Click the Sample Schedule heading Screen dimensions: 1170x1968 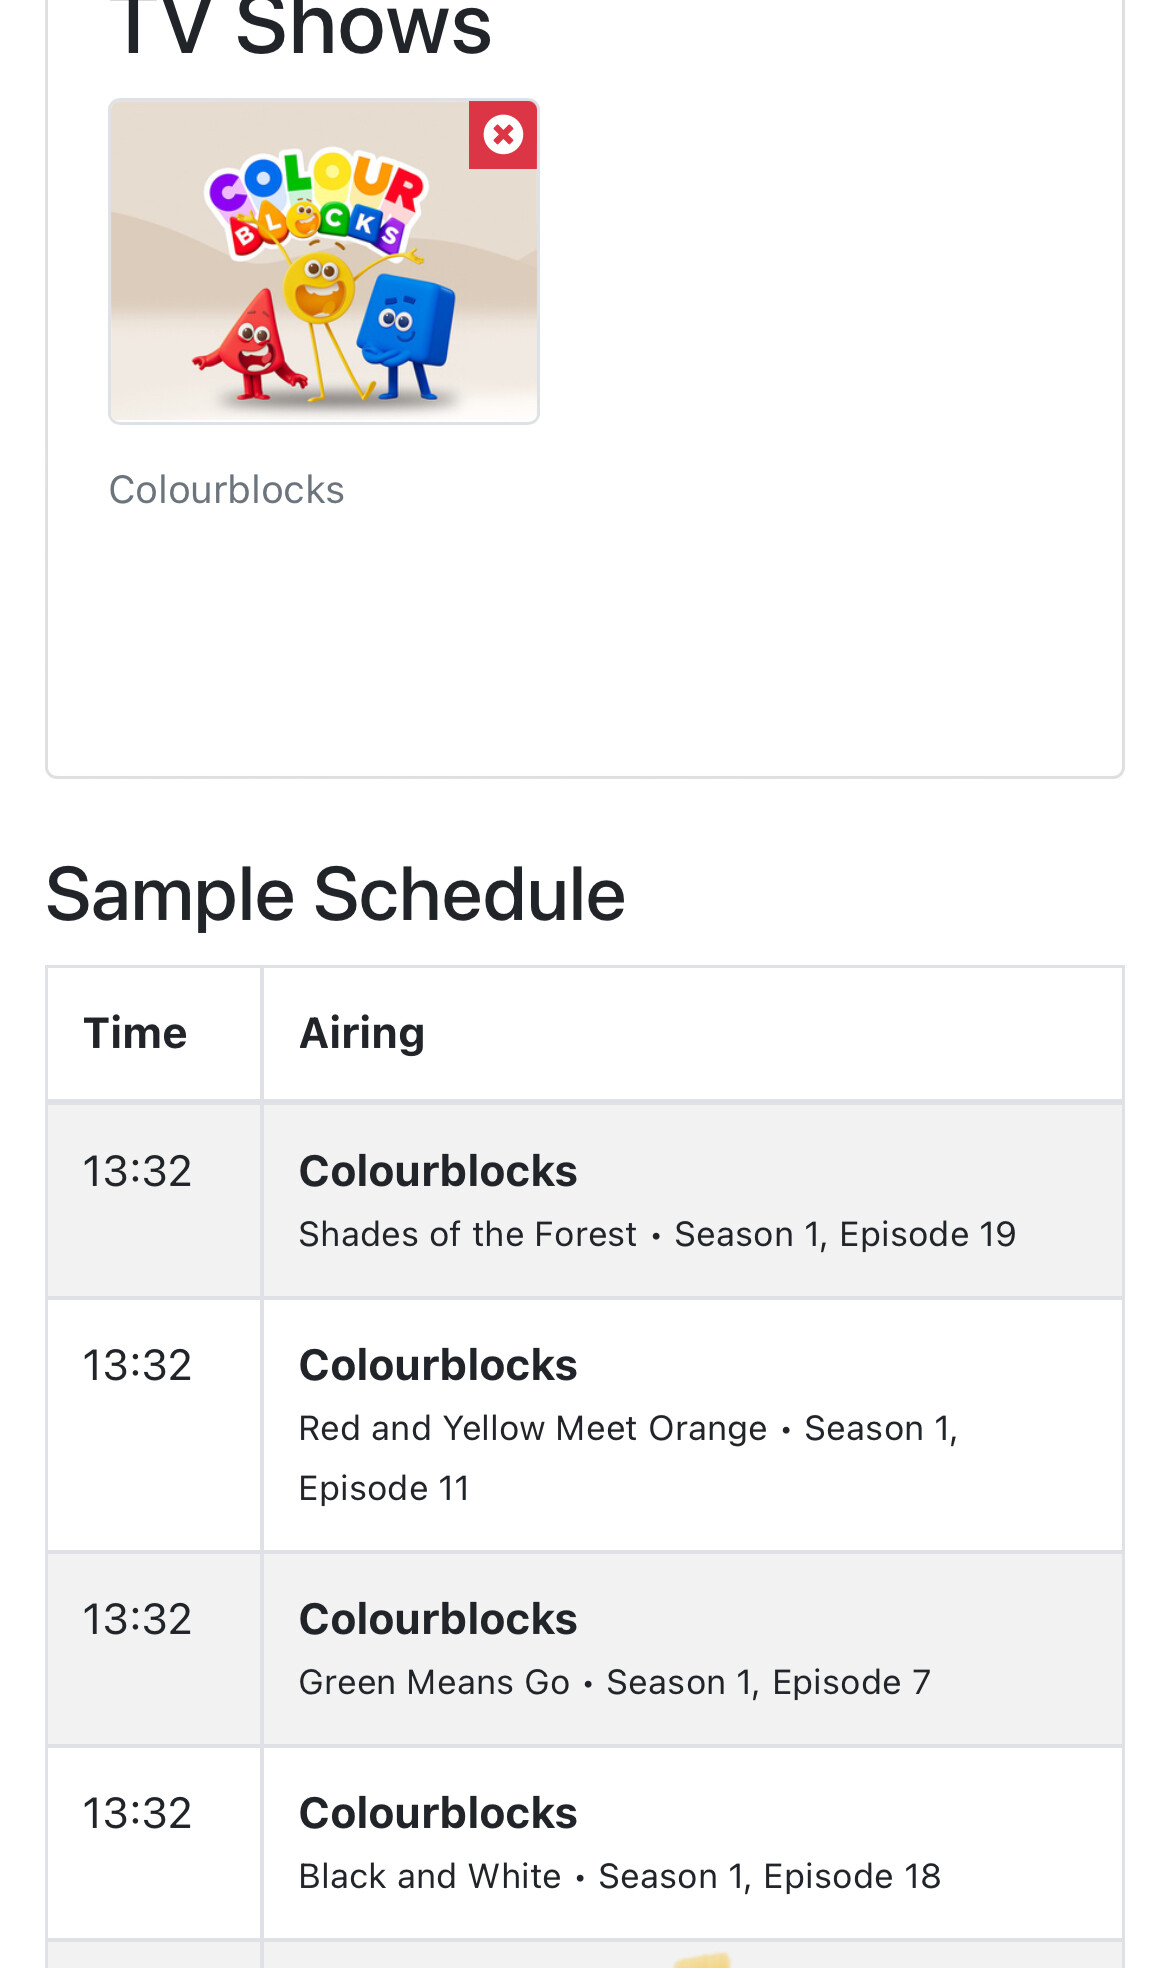point(335,894)
